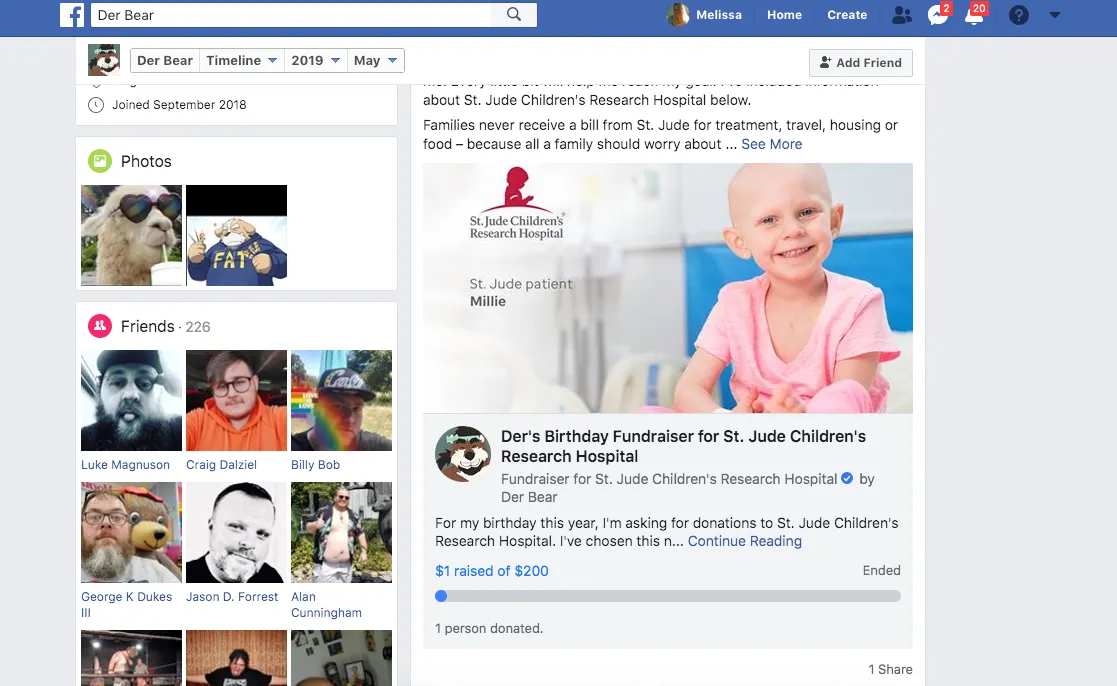Click the blue verified badge icon

coord(847,478)
